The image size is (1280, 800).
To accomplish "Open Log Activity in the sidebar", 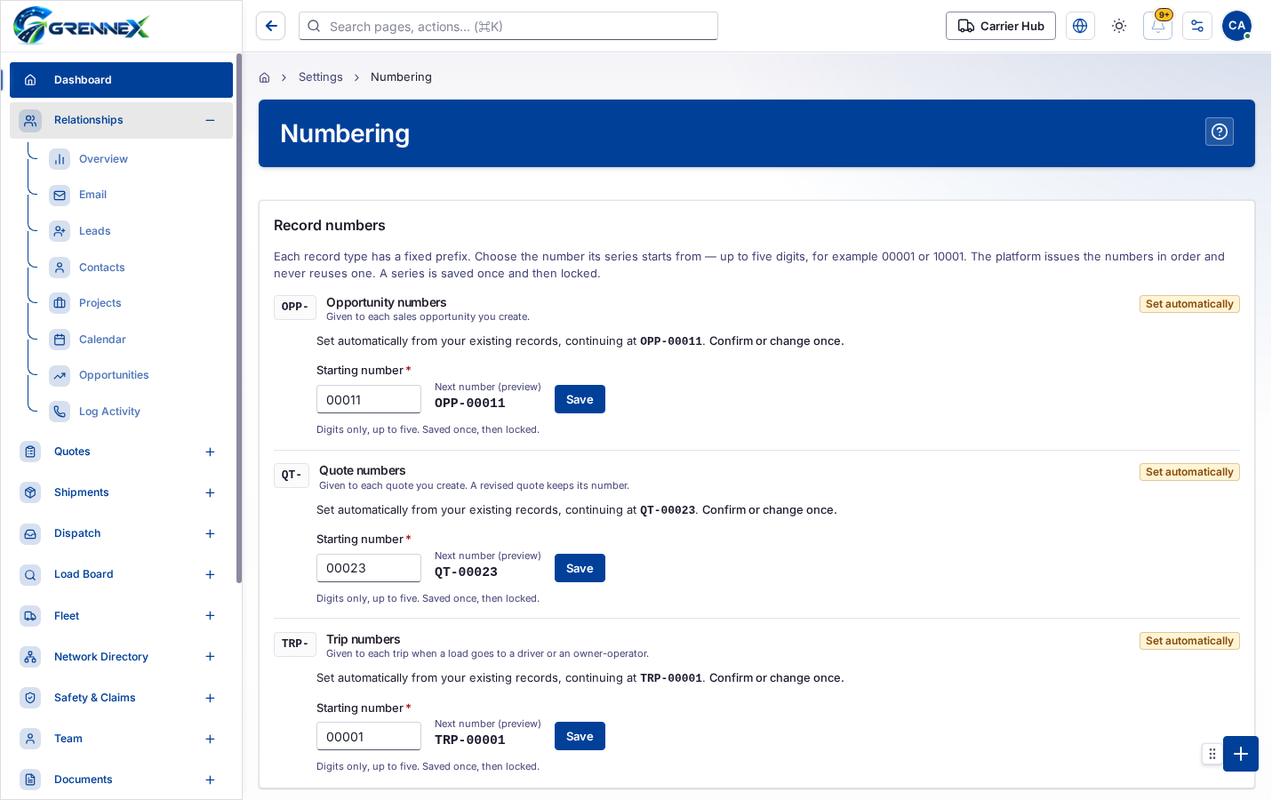I will coord(109,411).
